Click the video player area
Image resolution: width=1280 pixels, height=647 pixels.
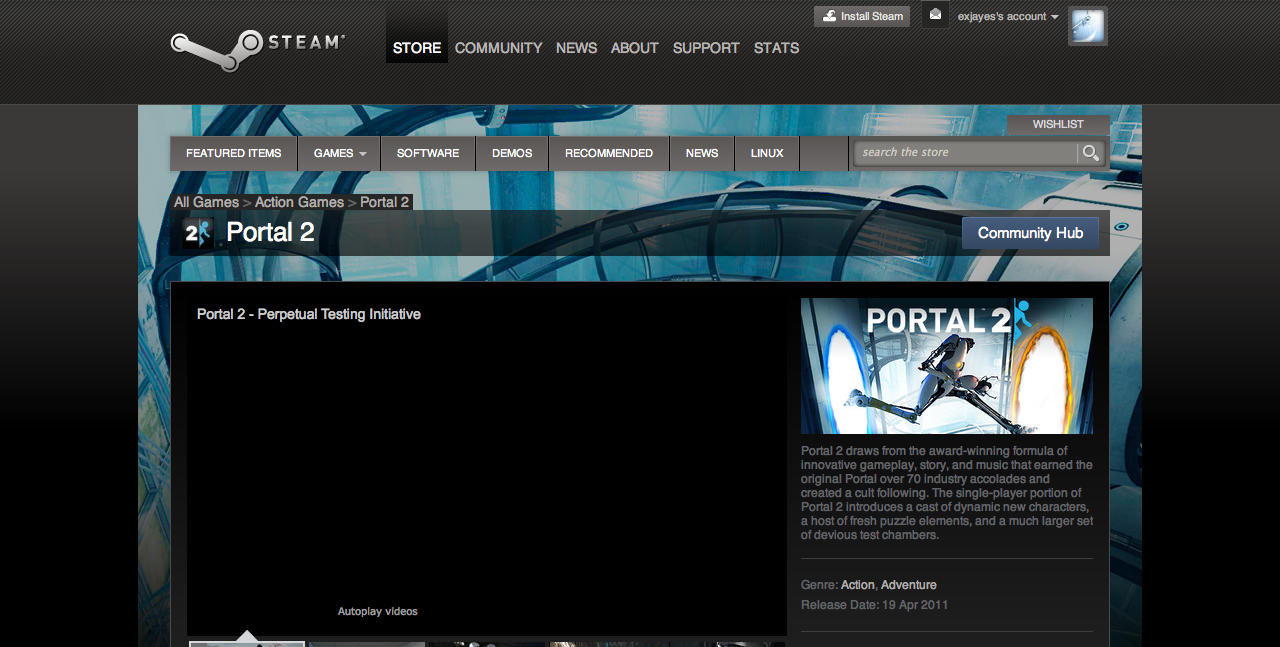[487, 465]
